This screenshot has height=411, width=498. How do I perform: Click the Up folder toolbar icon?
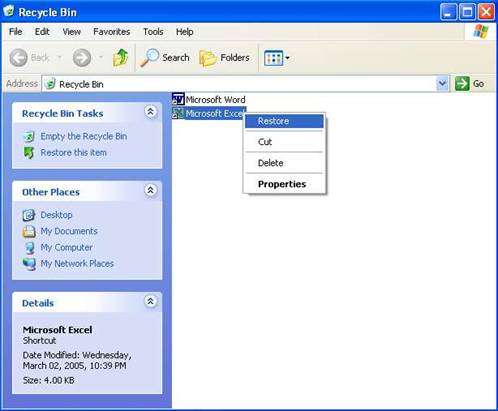coord(120,58)
